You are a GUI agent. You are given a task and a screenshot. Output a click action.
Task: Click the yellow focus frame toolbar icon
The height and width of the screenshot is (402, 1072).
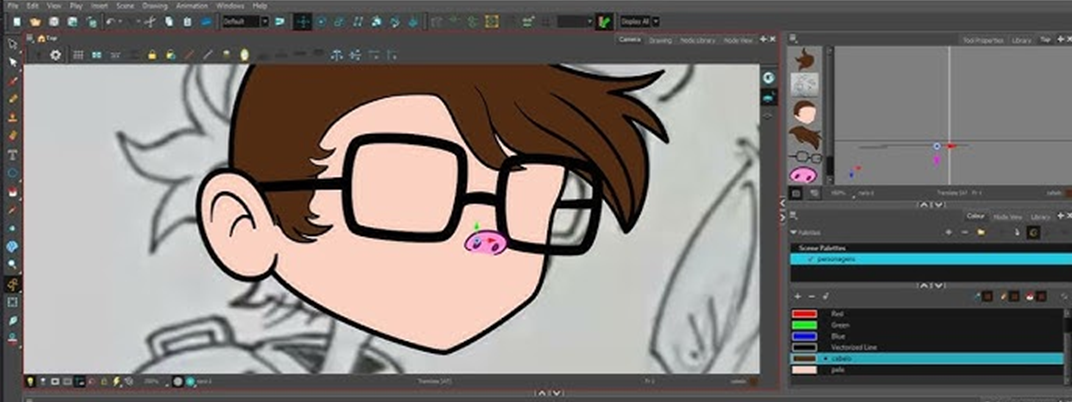491,22
